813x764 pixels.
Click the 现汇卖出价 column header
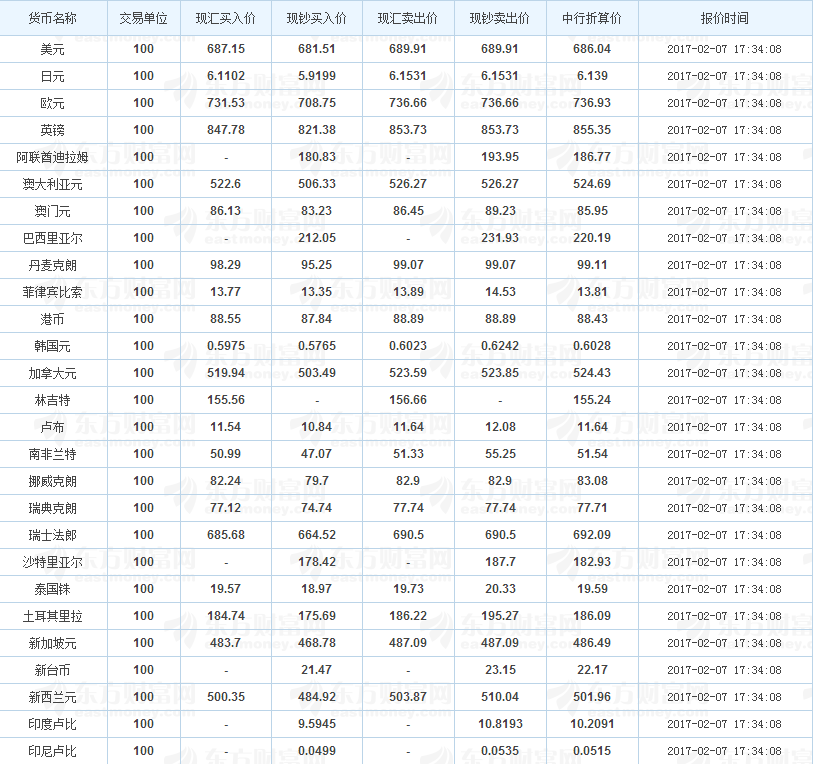point(408,19)
